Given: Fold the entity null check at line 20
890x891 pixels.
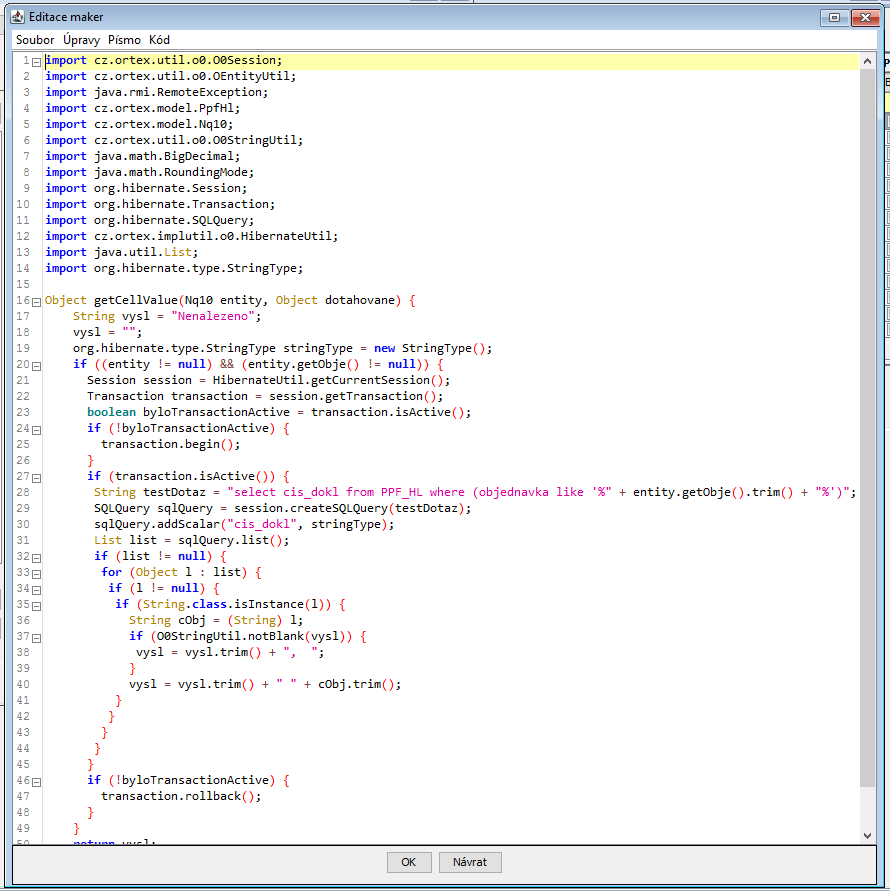Looking at the screenshot, I should point(36,365).
